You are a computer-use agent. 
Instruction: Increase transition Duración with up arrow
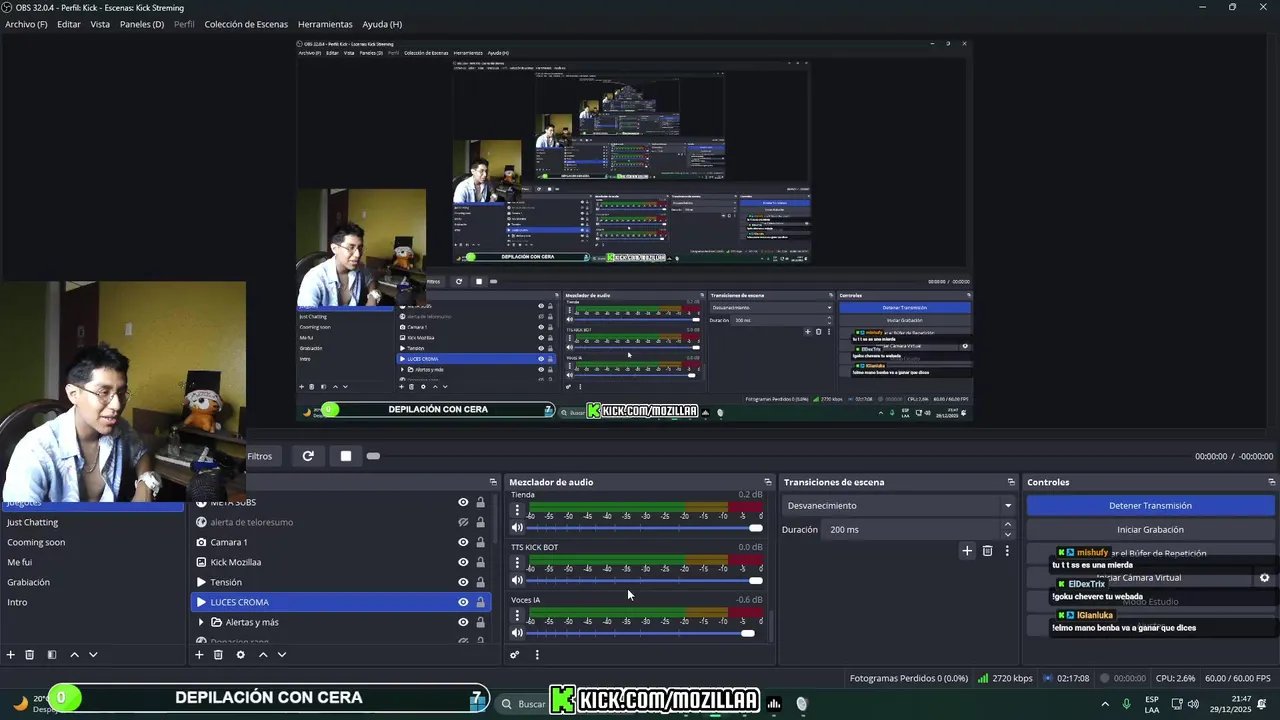[x=1007, y=525]
